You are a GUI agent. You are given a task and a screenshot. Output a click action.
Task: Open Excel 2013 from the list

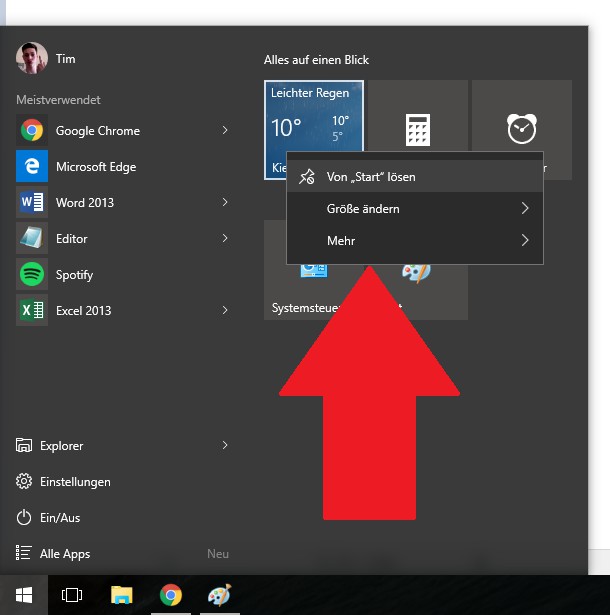pyautogui.click(x=83, y=311)
